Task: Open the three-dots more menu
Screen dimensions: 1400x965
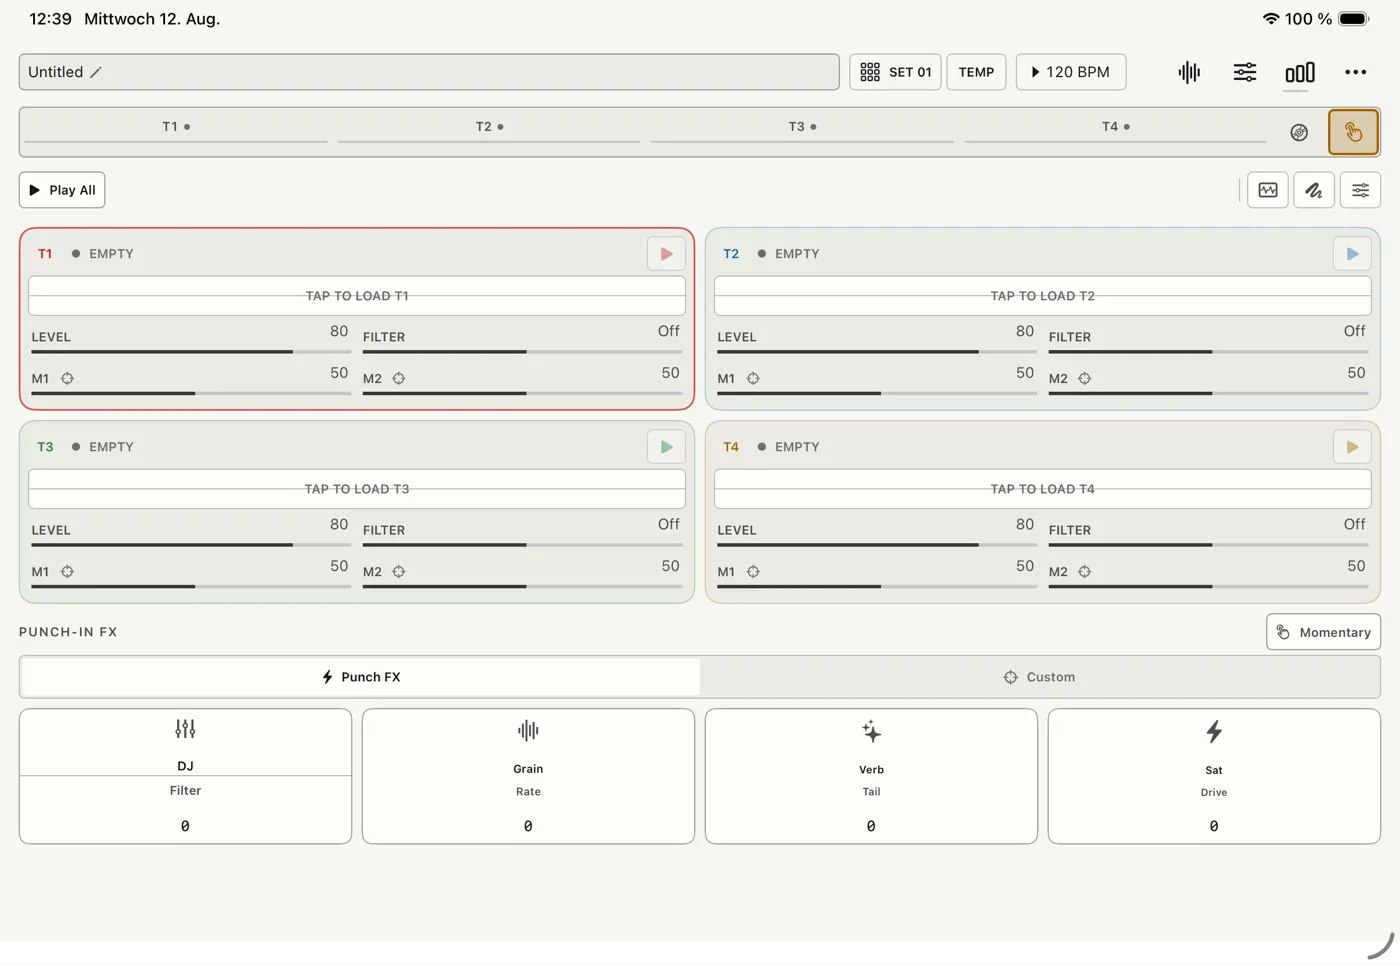Action: click(1355, 72)
